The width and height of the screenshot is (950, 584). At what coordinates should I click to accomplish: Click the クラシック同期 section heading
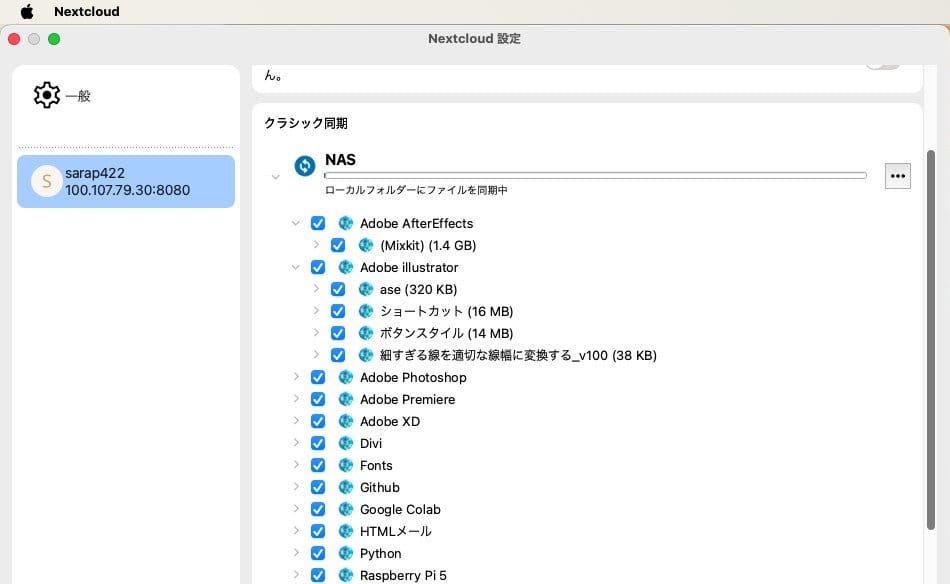click(306, 123)
